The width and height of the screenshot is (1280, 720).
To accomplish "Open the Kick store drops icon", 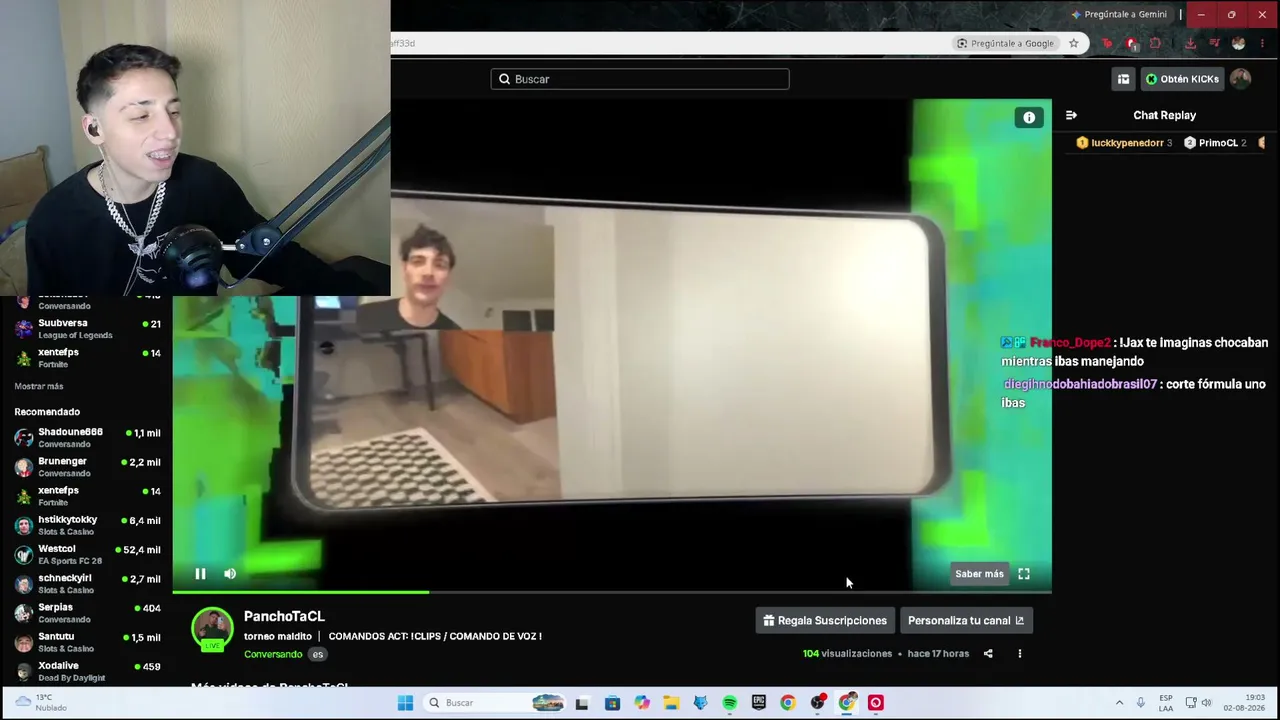I will pyautogui.click(x=1123, y=79).
